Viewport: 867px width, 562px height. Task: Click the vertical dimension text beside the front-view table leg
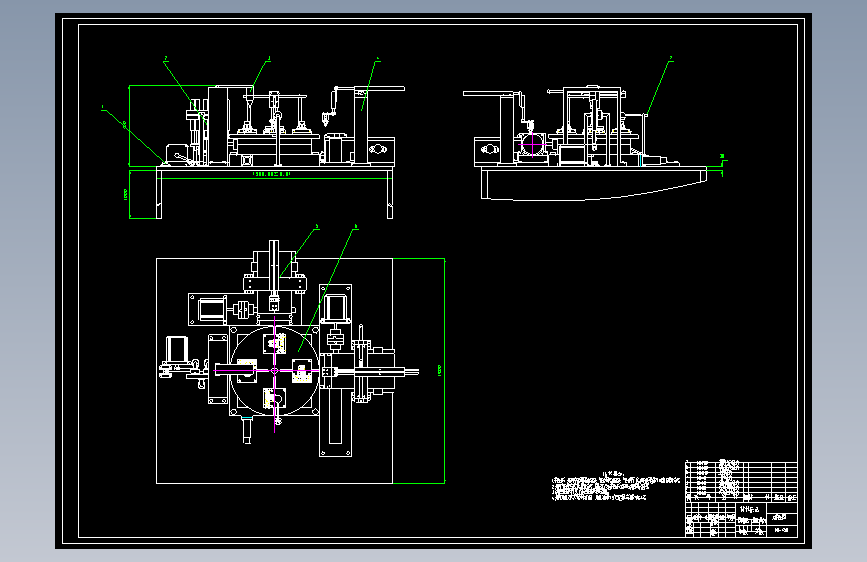[126, 194]
